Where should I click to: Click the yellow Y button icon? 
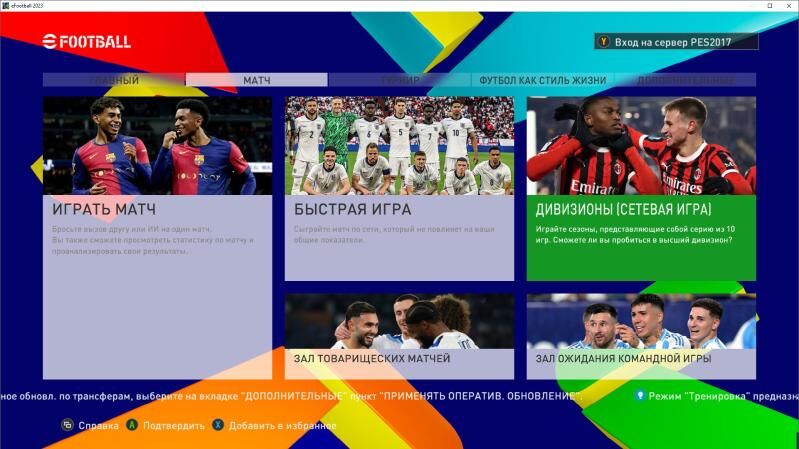tap(604, 42)
